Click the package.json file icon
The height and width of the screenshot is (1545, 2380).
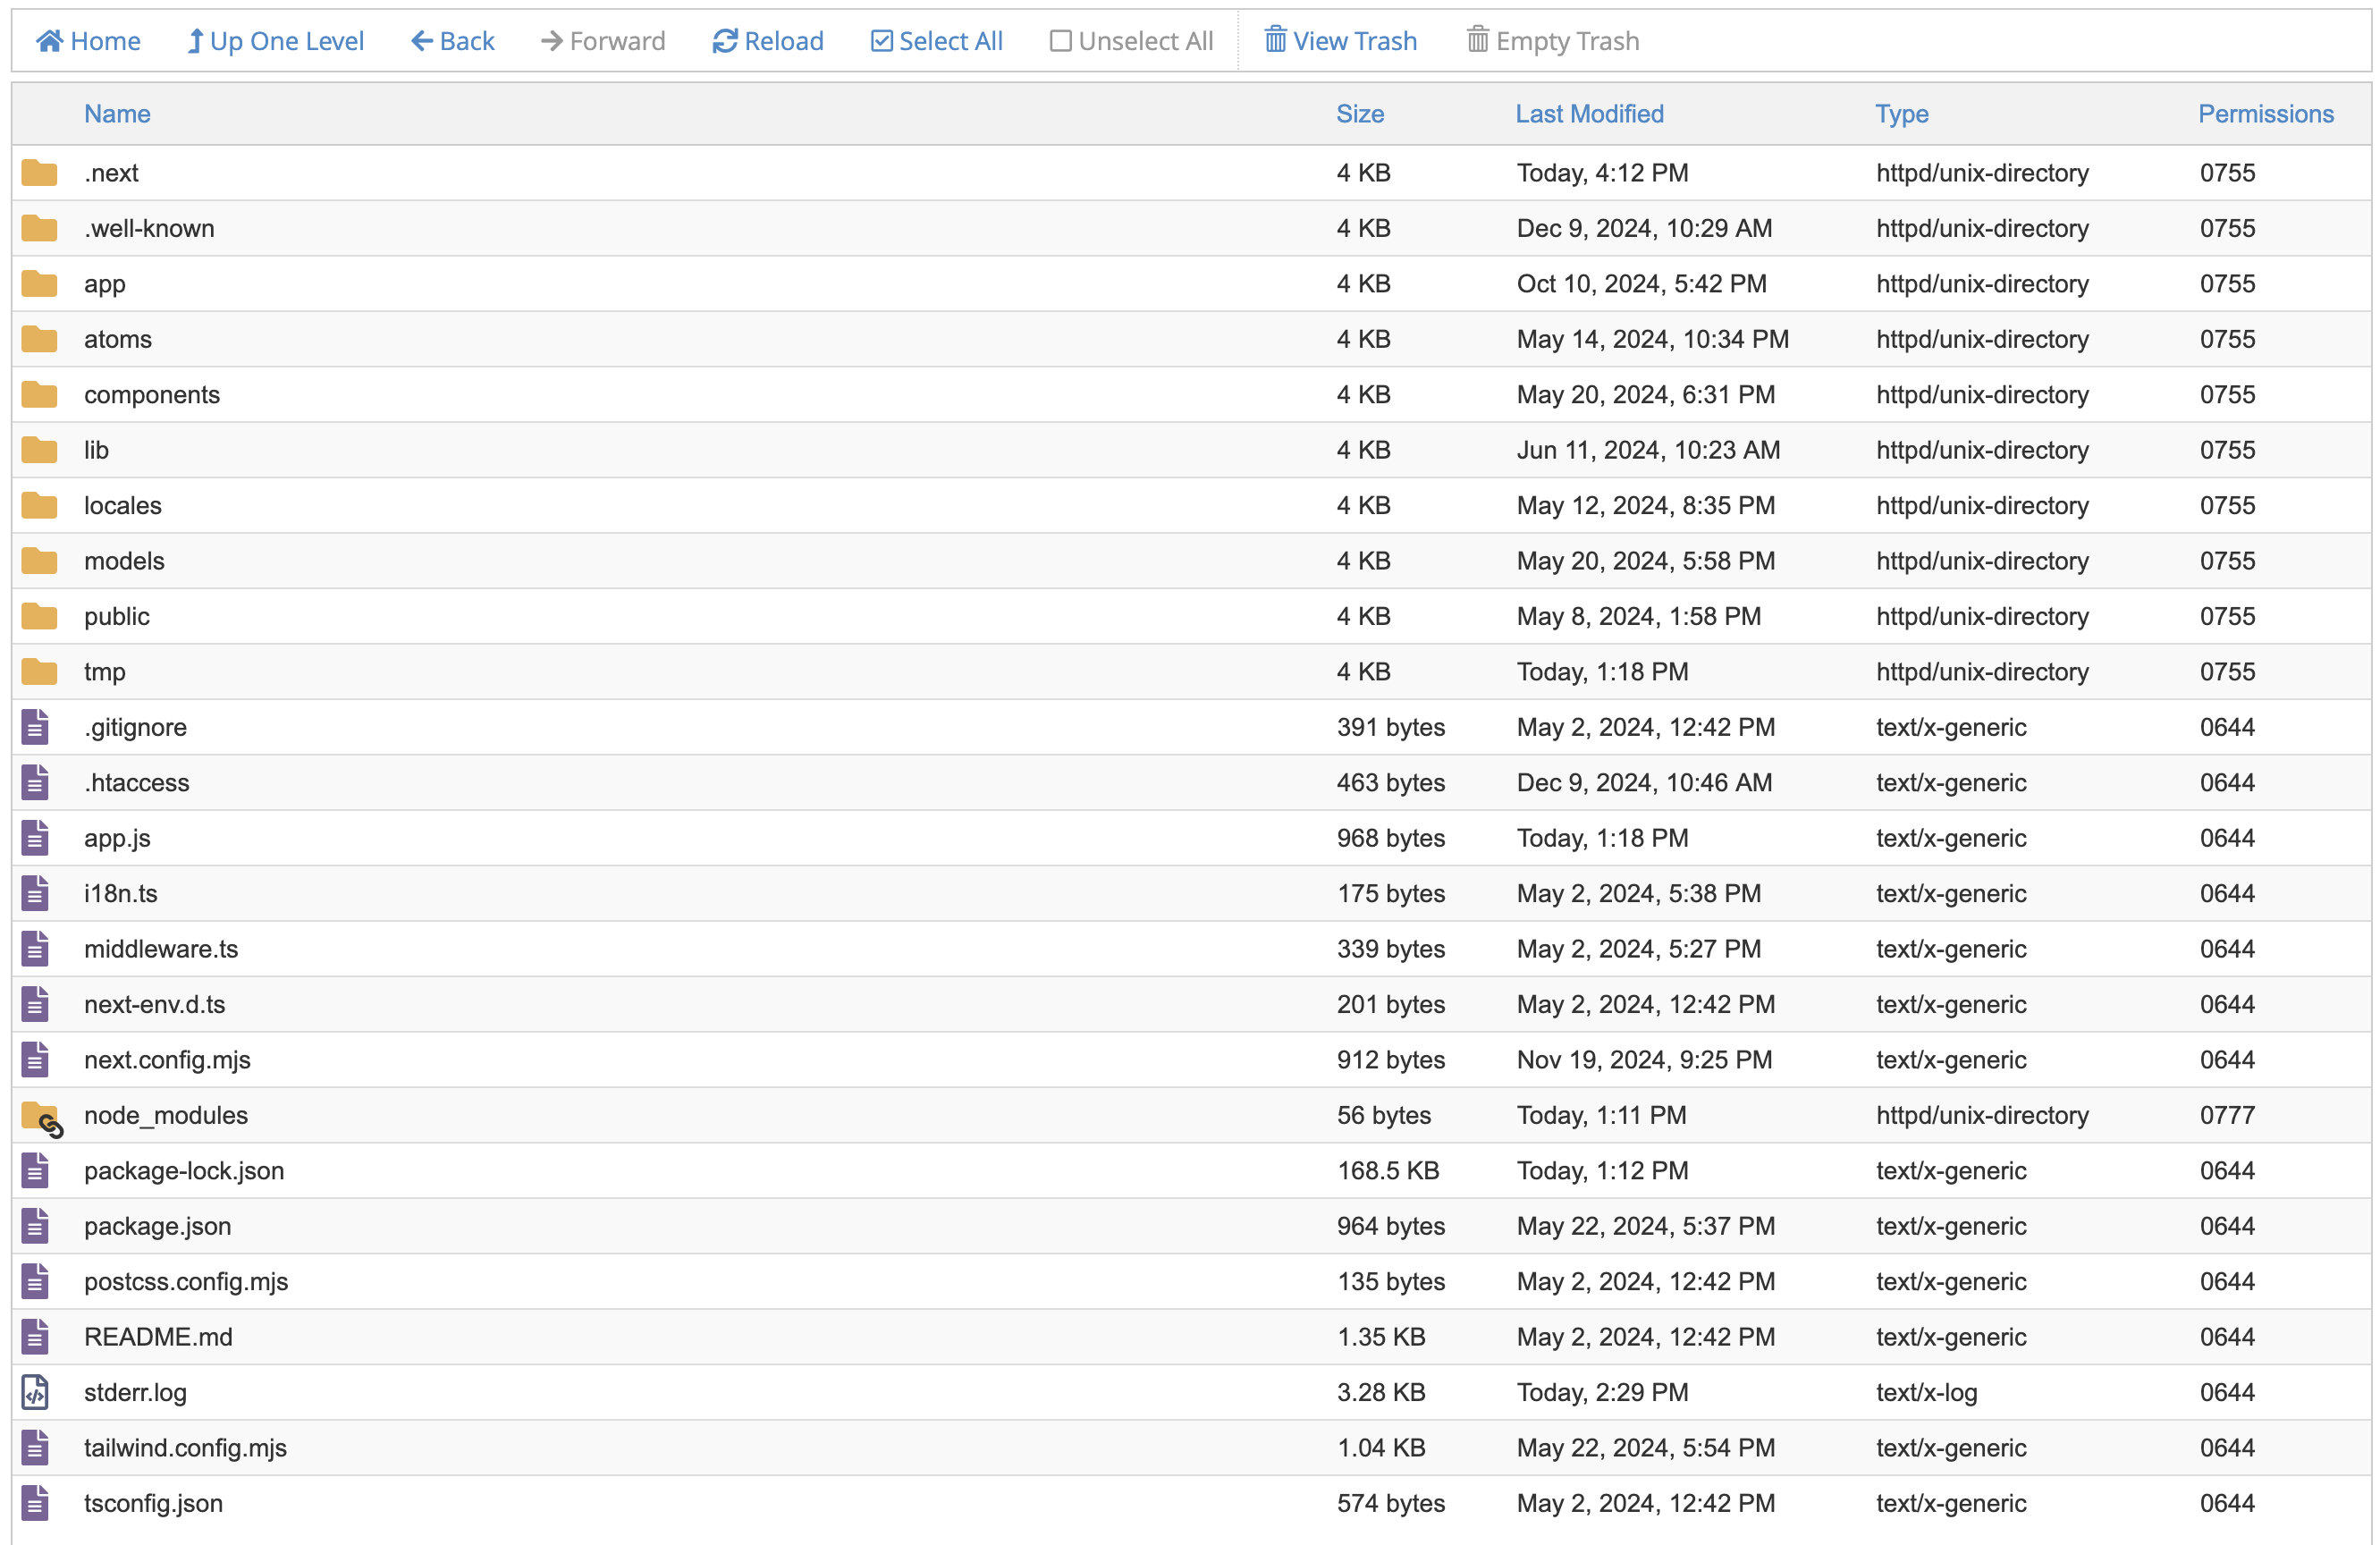pos(35,1226)
